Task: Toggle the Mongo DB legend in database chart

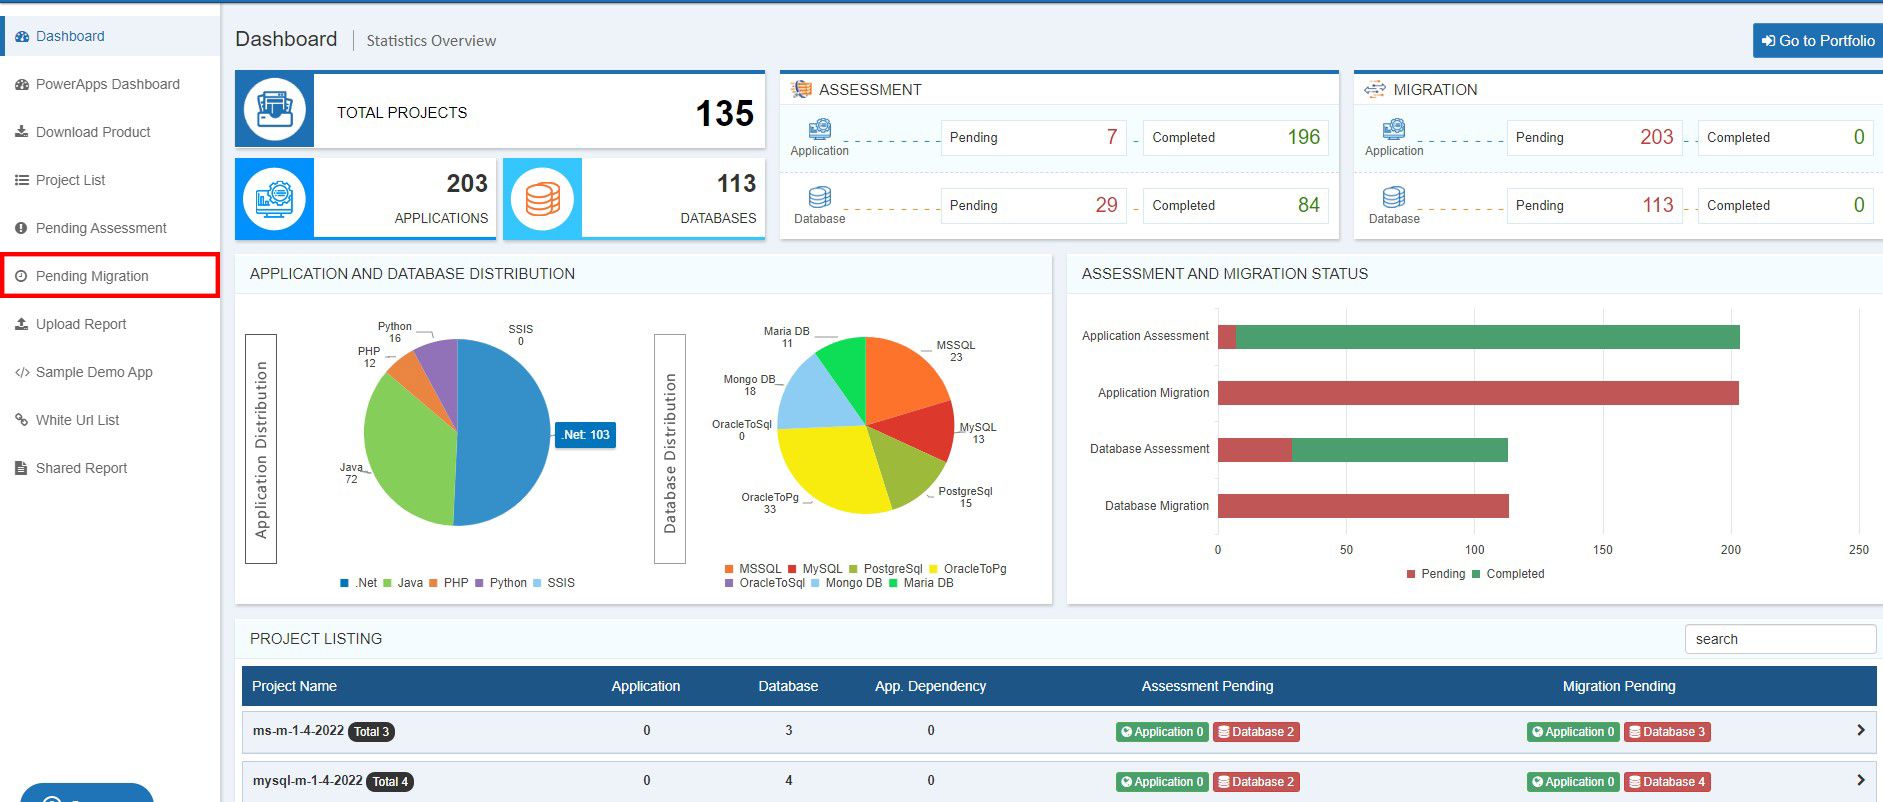Action: (846, 583)
